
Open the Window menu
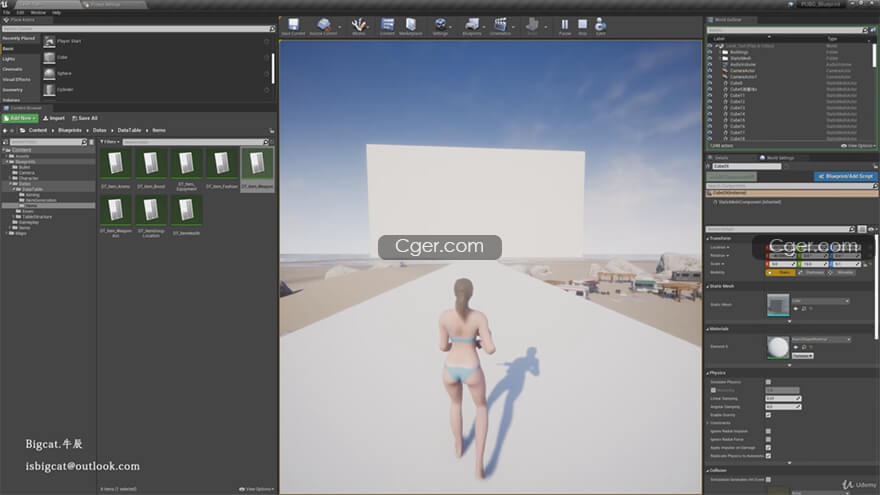(38, 12)
